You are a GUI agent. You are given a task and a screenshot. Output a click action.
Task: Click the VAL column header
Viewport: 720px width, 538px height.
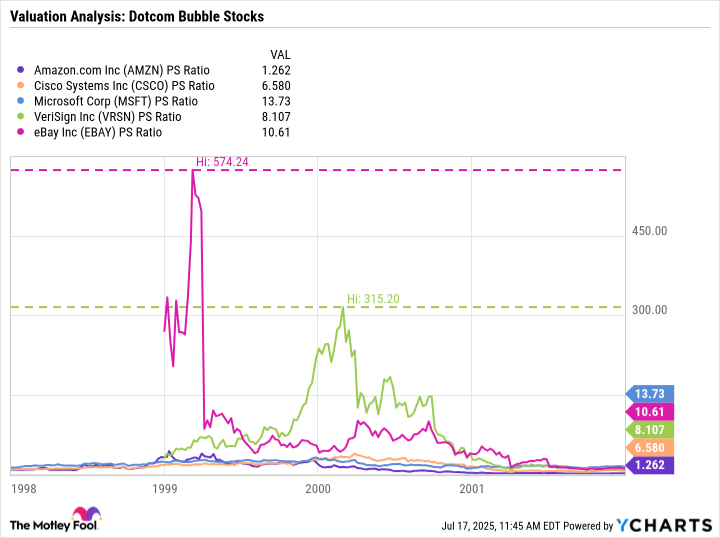coord(280,55)
